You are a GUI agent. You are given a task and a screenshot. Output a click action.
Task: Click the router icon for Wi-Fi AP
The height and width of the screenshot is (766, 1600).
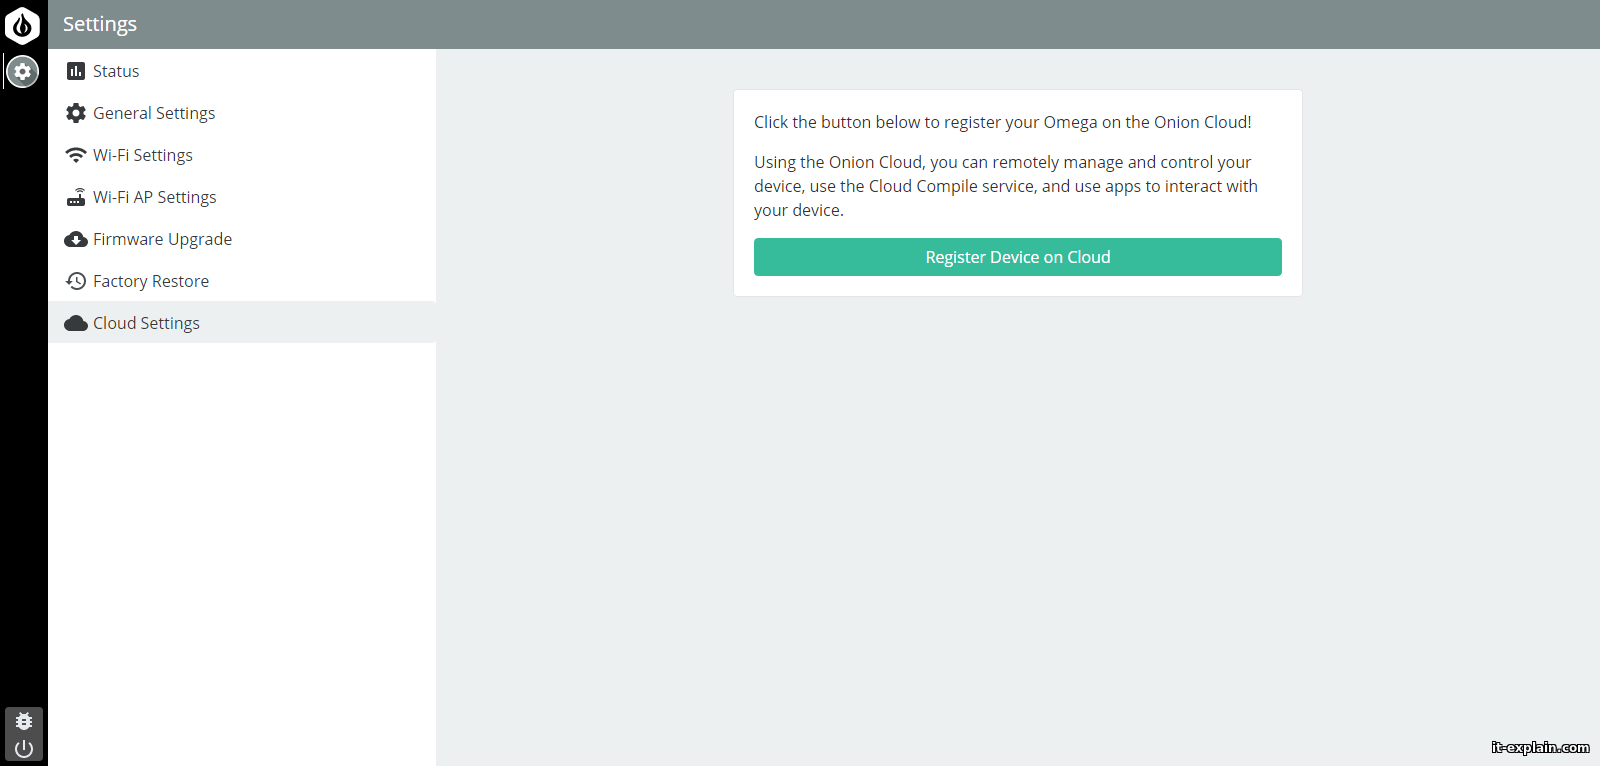[x=76, y=197]
